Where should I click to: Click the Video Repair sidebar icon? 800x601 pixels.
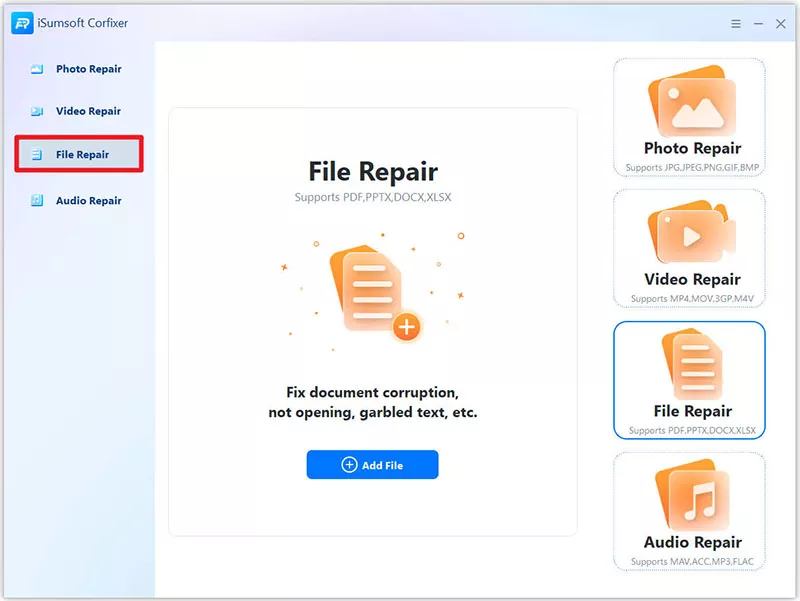point(37,111)
